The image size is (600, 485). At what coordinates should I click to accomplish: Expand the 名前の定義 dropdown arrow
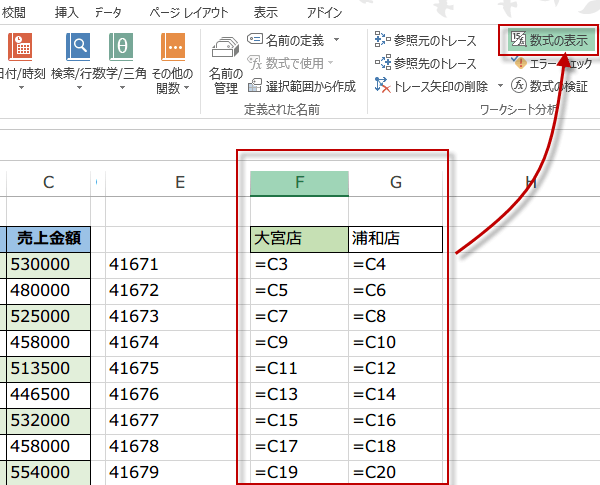[336, 40]
